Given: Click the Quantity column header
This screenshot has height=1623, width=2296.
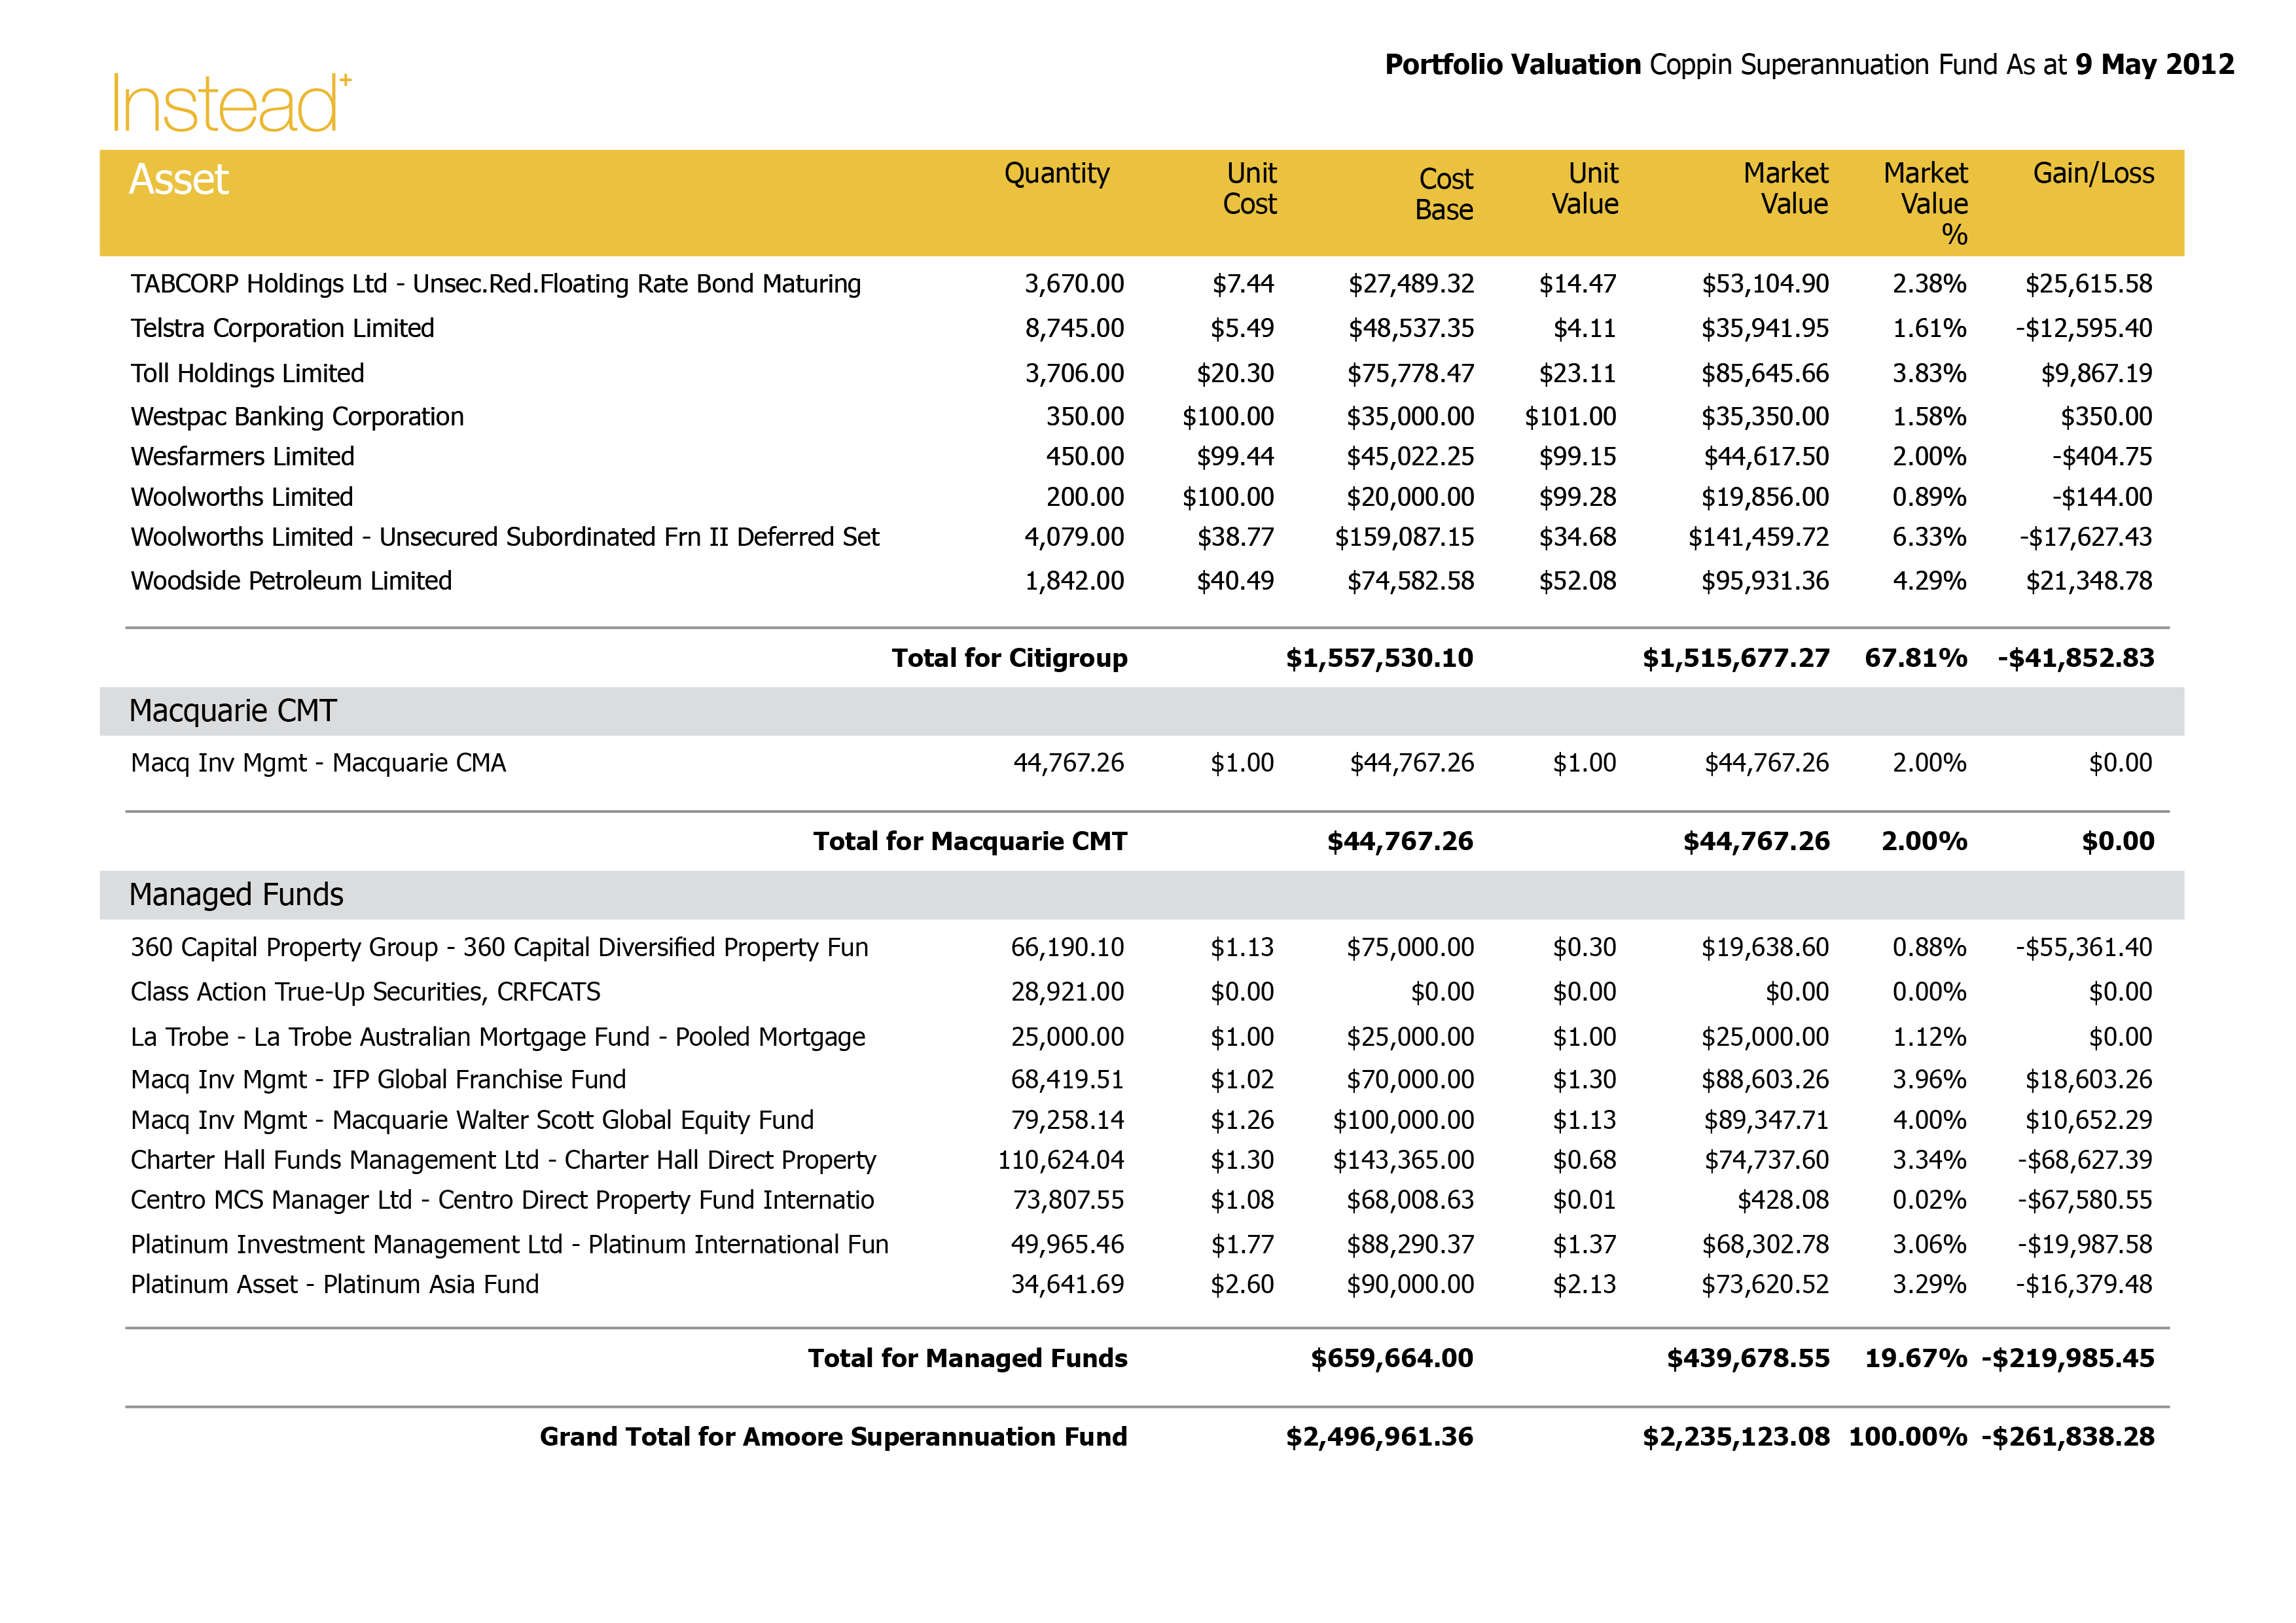Looking at the screenshot, I should (x=1056, y=174).
